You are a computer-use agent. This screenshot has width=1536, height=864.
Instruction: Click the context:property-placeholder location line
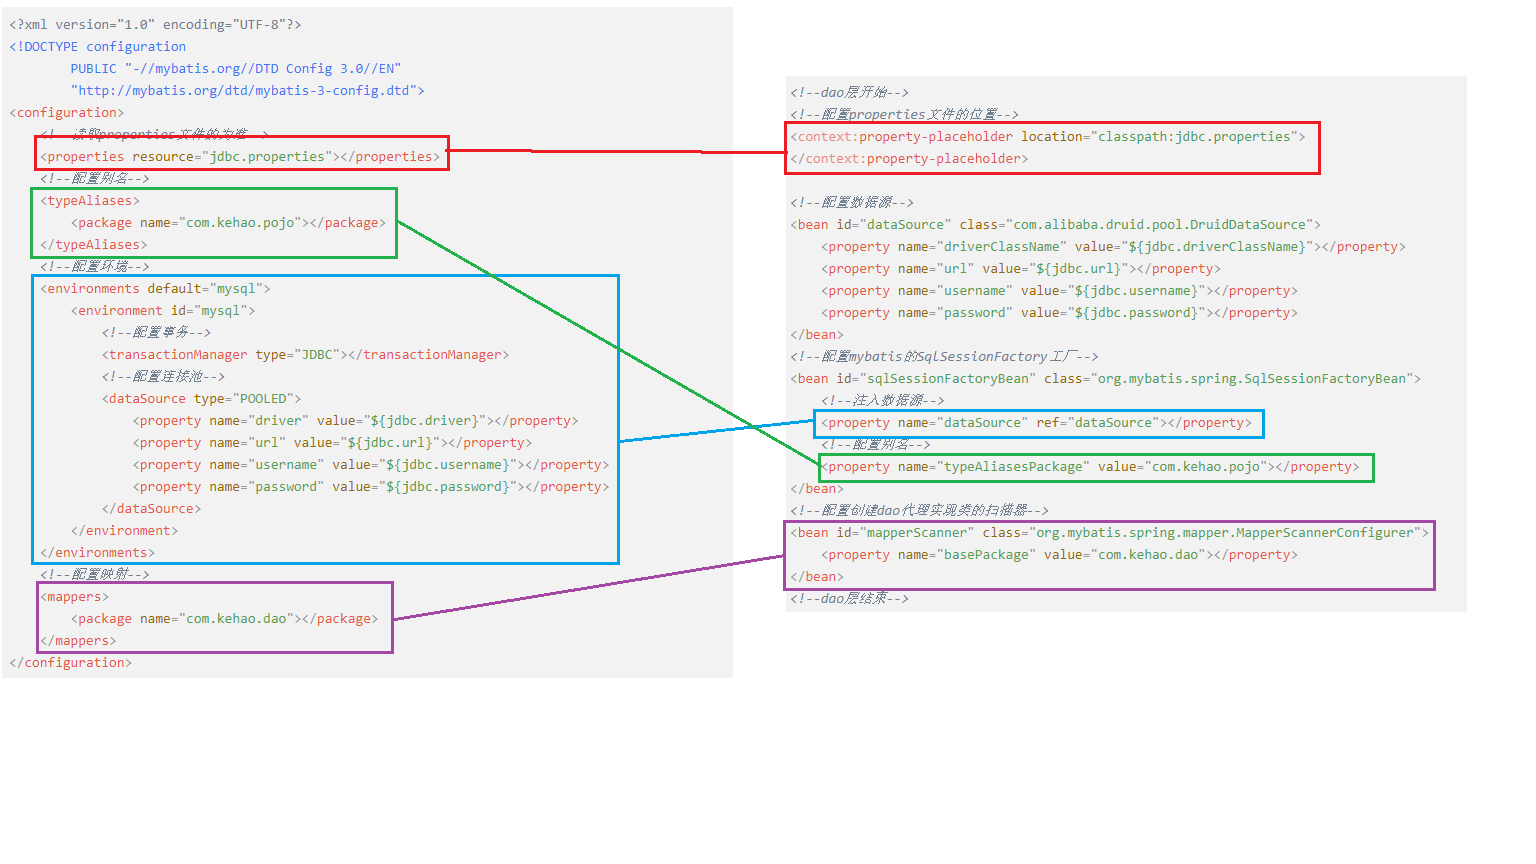(x=1048, y=136)
